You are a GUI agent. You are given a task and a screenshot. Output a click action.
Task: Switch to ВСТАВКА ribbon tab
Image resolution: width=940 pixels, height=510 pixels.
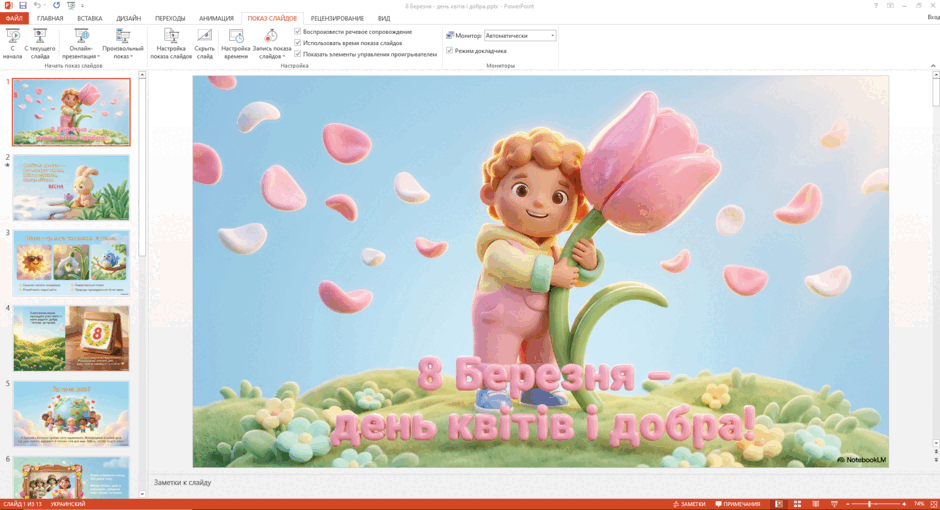pos(89,19)
